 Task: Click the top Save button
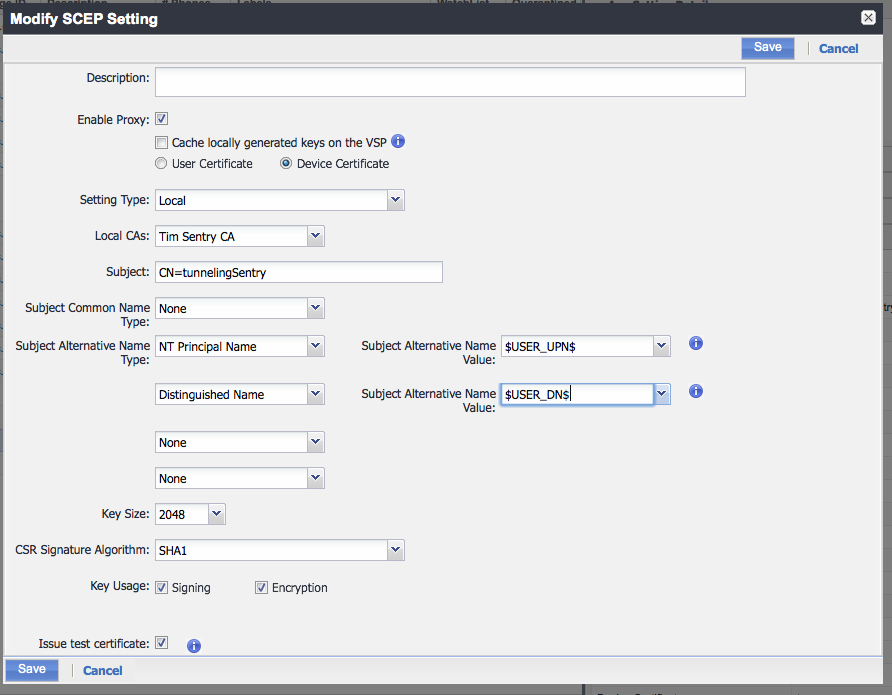tap(767, 47)
